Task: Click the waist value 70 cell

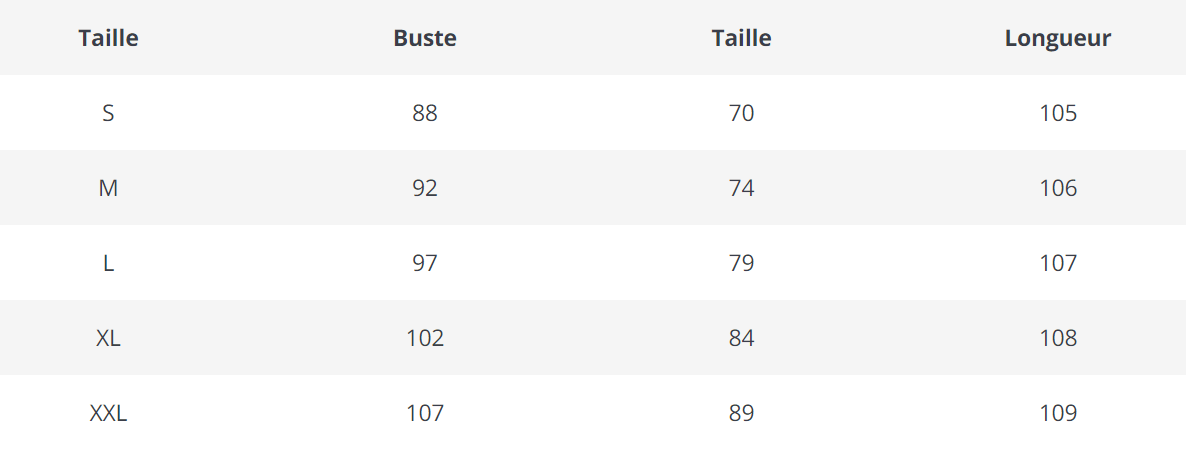Action: point(741,113)
